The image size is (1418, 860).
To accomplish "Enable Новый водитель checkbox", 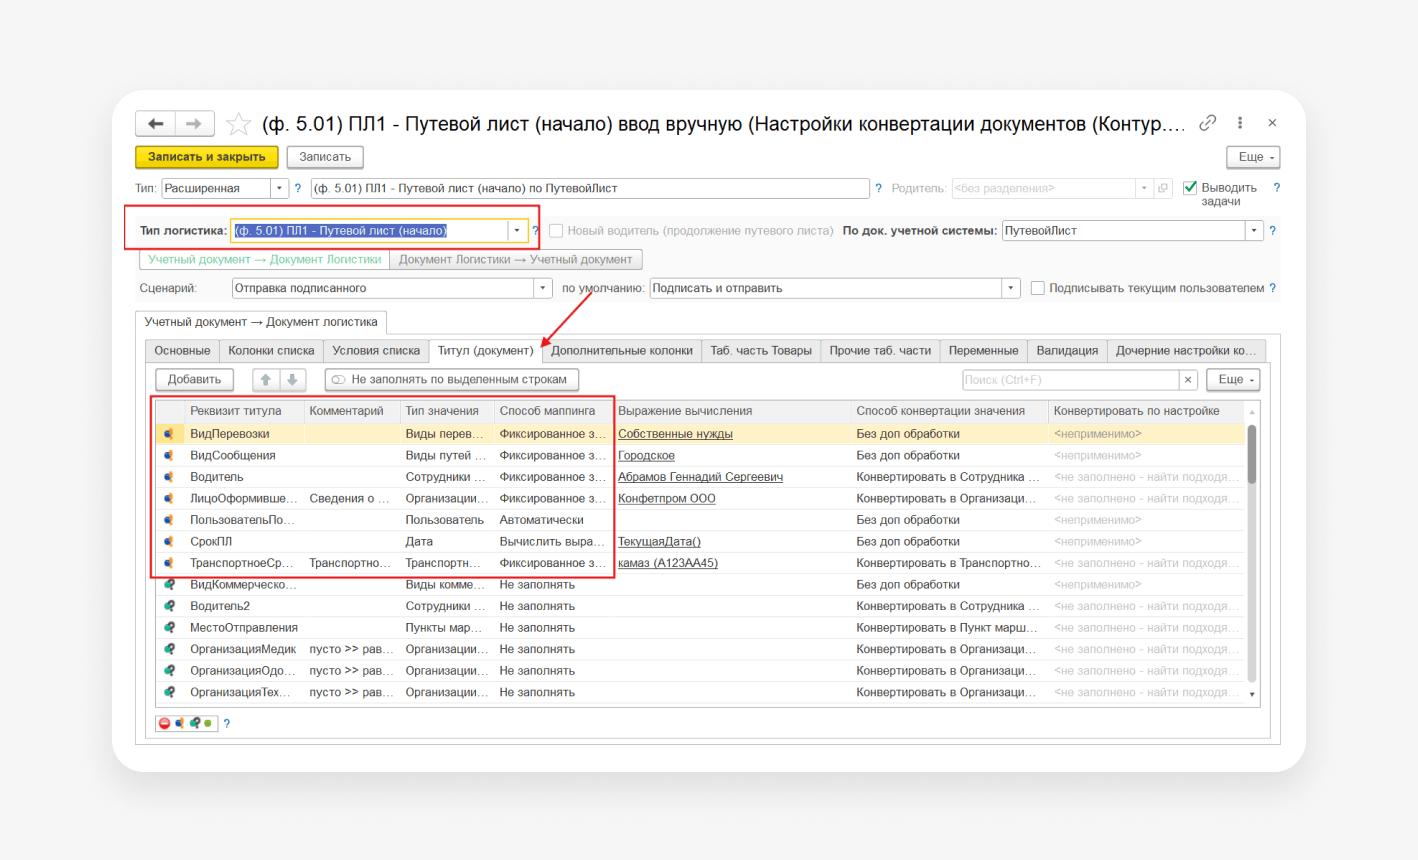I will pos(556,231).
